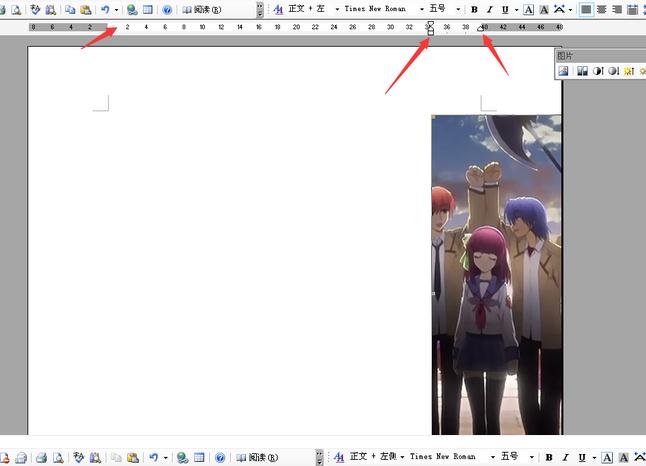Toggle center alignment in top toolbar
This screenshot has width=646, height=466.
coord(602,9)
